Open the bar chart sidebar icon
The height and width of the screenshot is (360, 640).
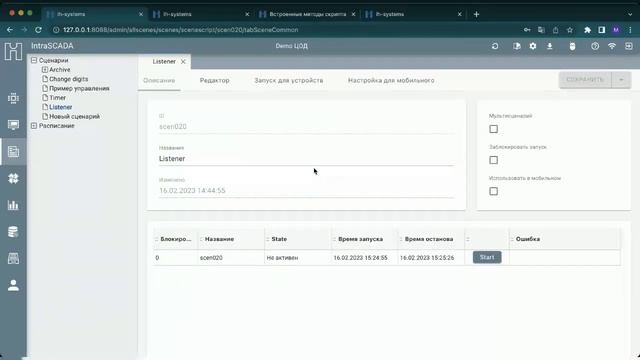tap(13, 205)
